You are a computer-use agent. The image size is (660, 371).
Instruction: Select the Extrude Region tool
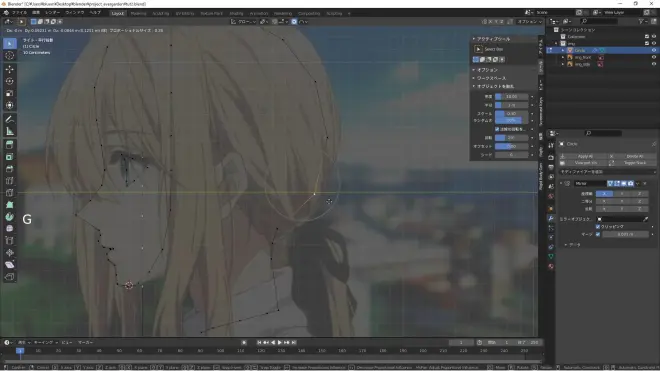click(x=10, y=145)
